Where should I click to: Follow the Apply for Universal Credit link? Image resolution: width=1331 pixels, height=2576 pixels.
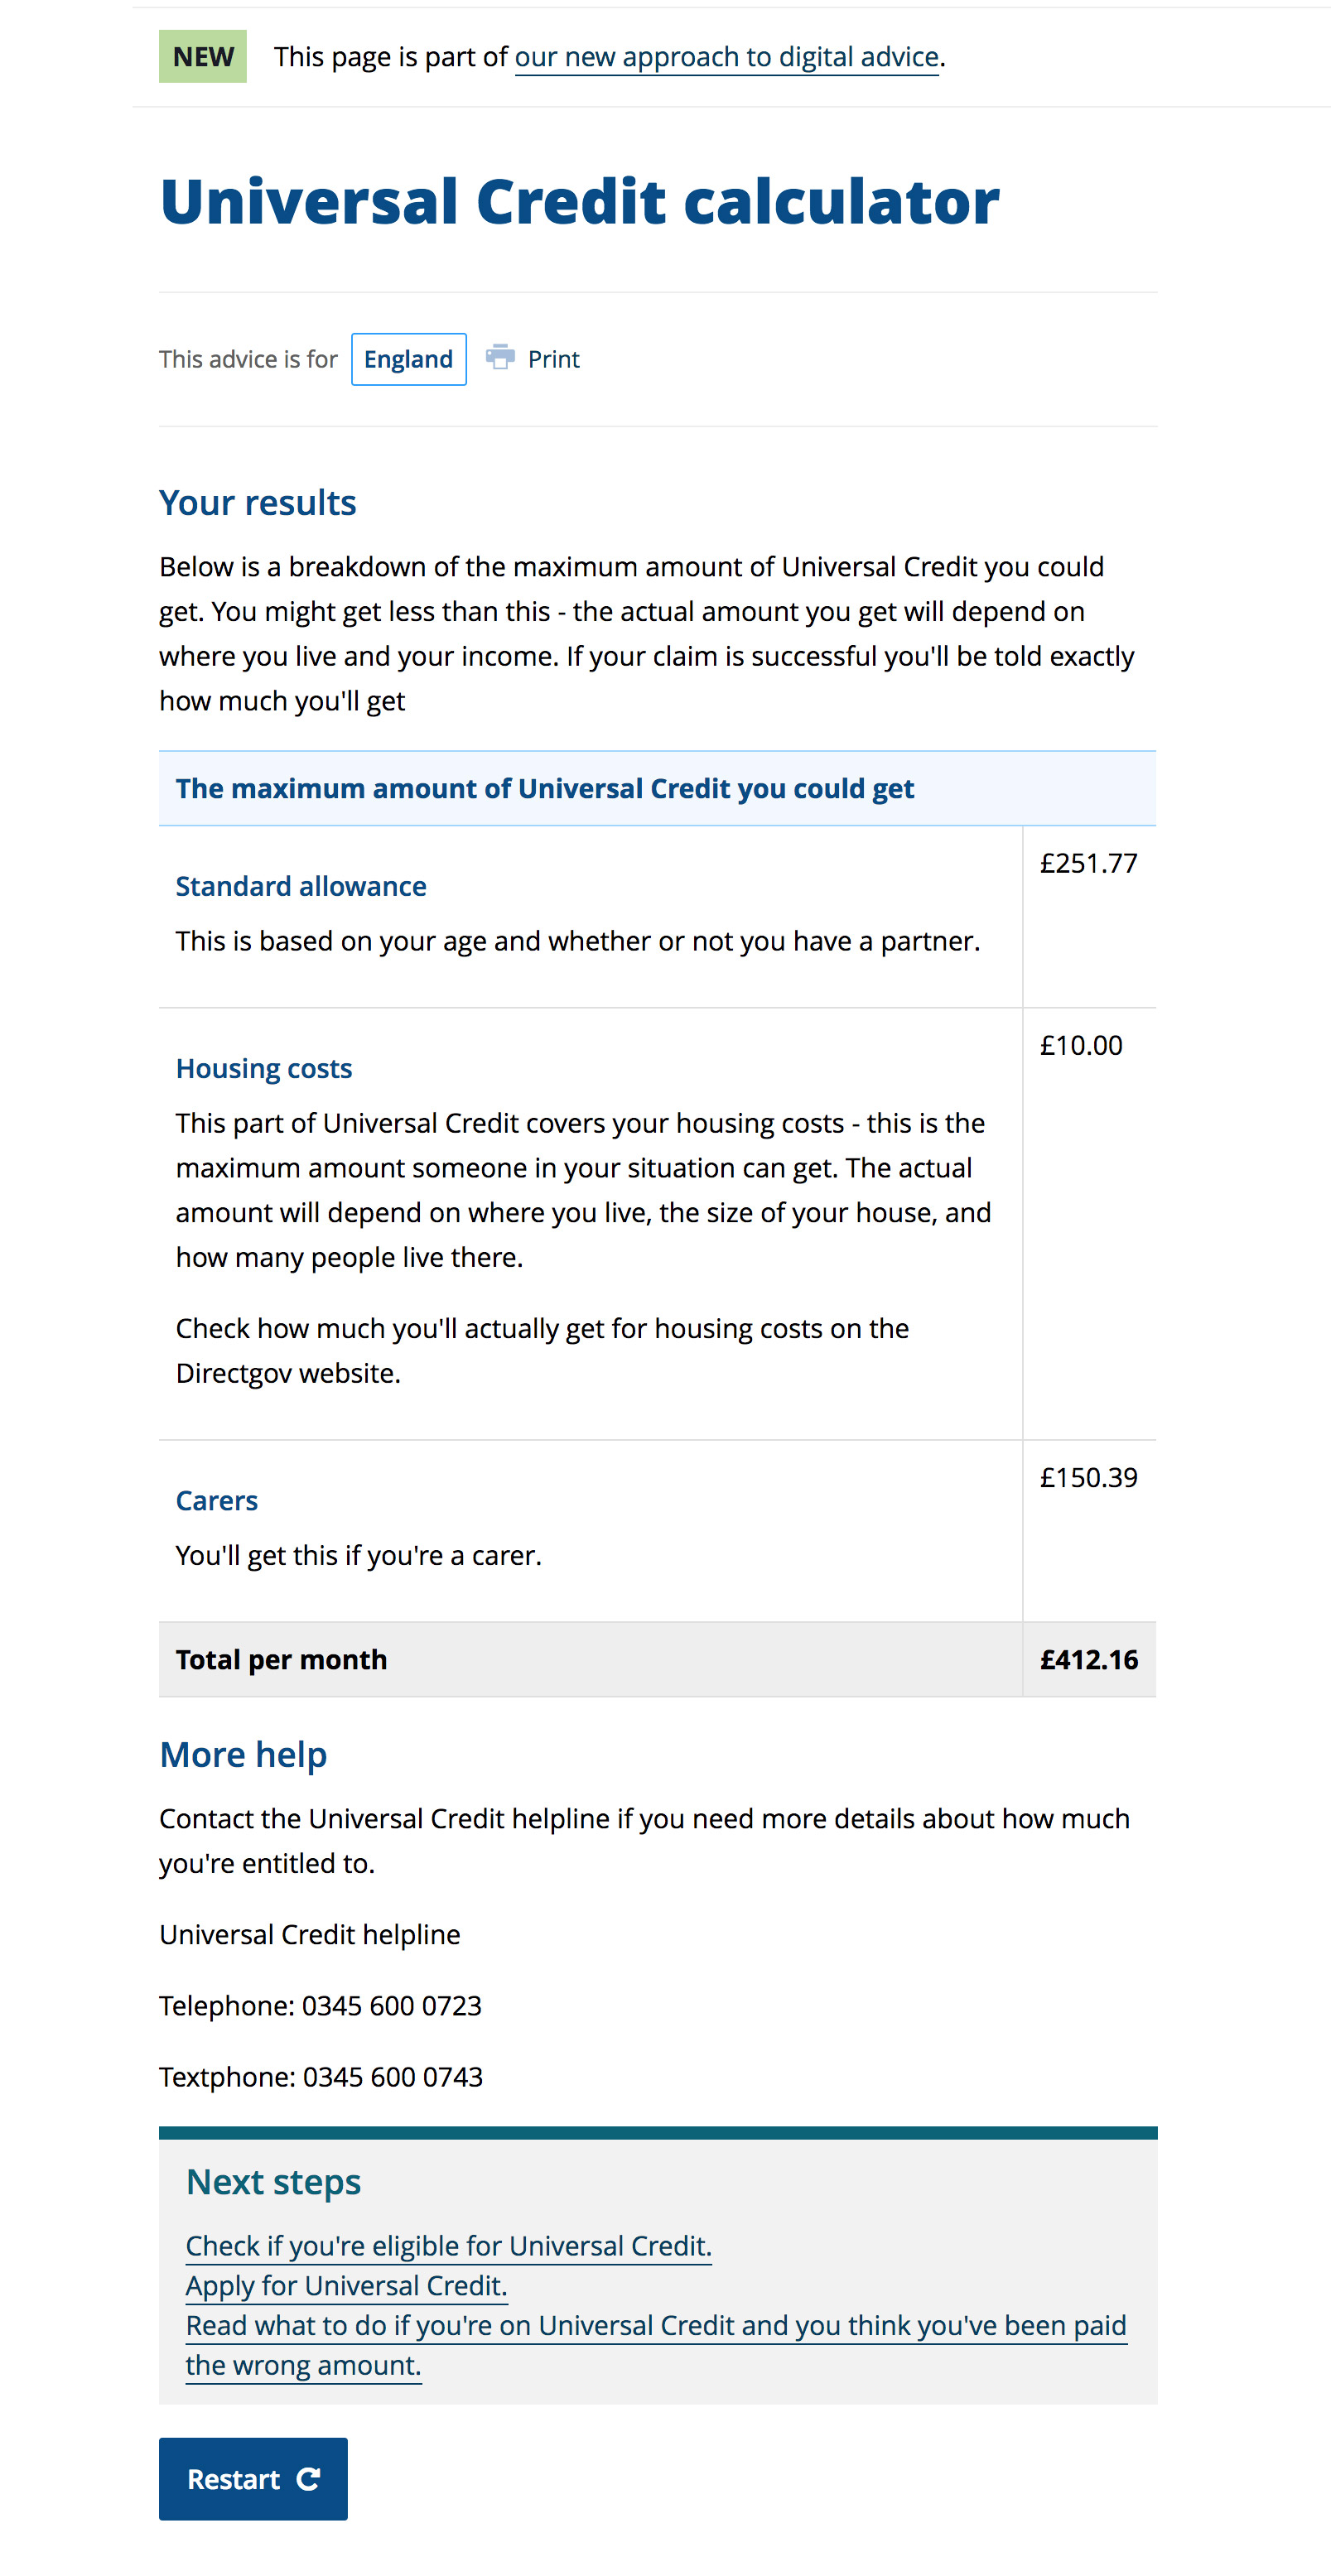tap(346, 2286)
